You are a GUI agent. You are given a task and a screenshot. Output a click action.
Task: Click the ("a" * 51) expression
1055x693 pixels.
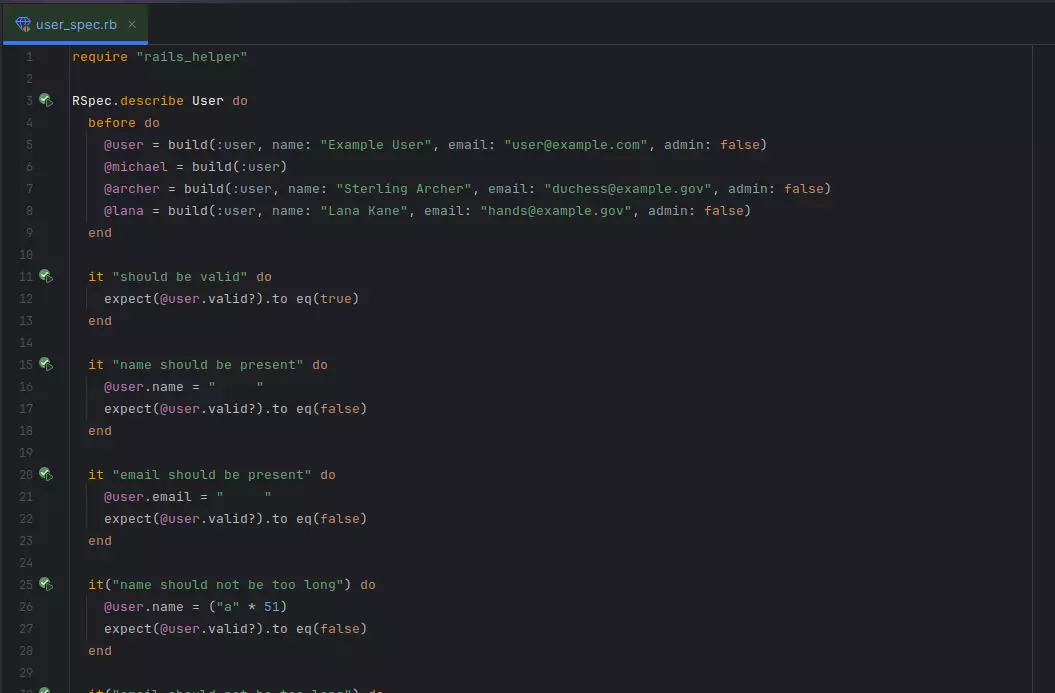(249, 606)
